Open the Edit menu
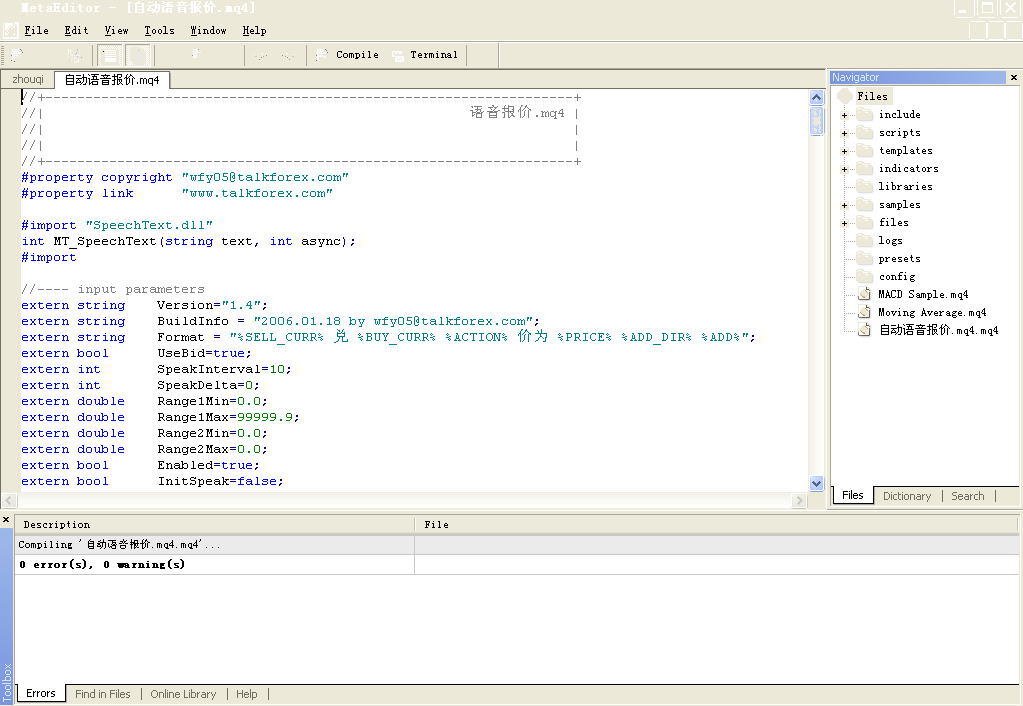This screenshot has width=1023, height=706. pos(76,30)
